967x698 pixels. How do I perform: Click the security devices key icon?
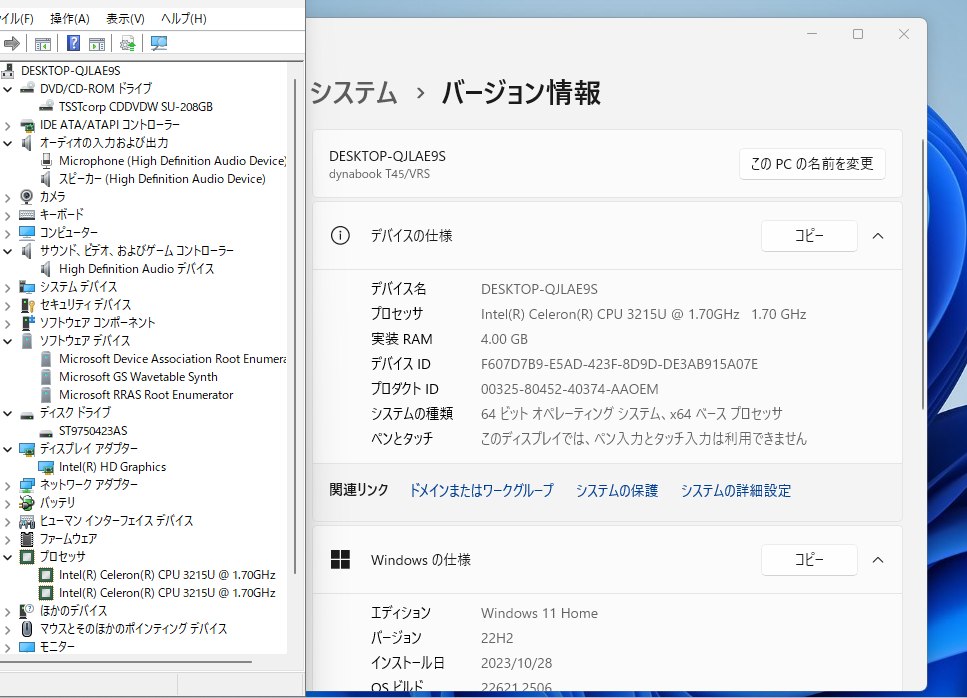click(28, 305)
